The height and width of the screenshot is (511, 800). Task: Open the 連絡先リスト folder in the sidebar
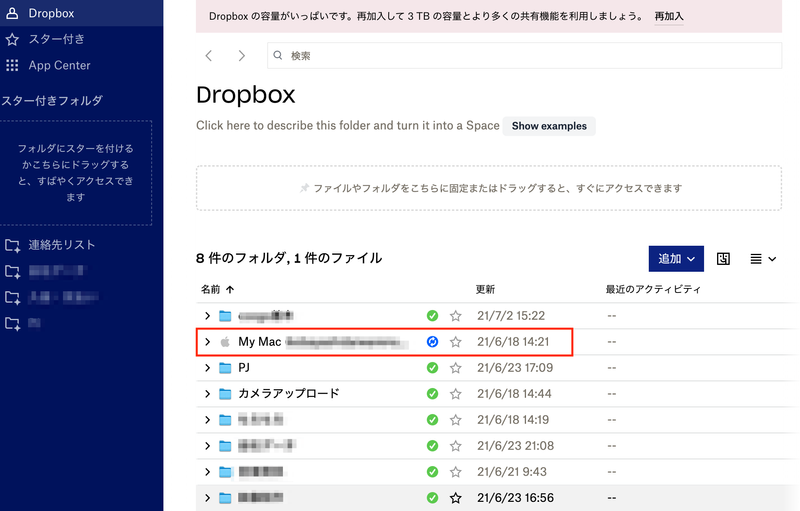pos(62,245)
